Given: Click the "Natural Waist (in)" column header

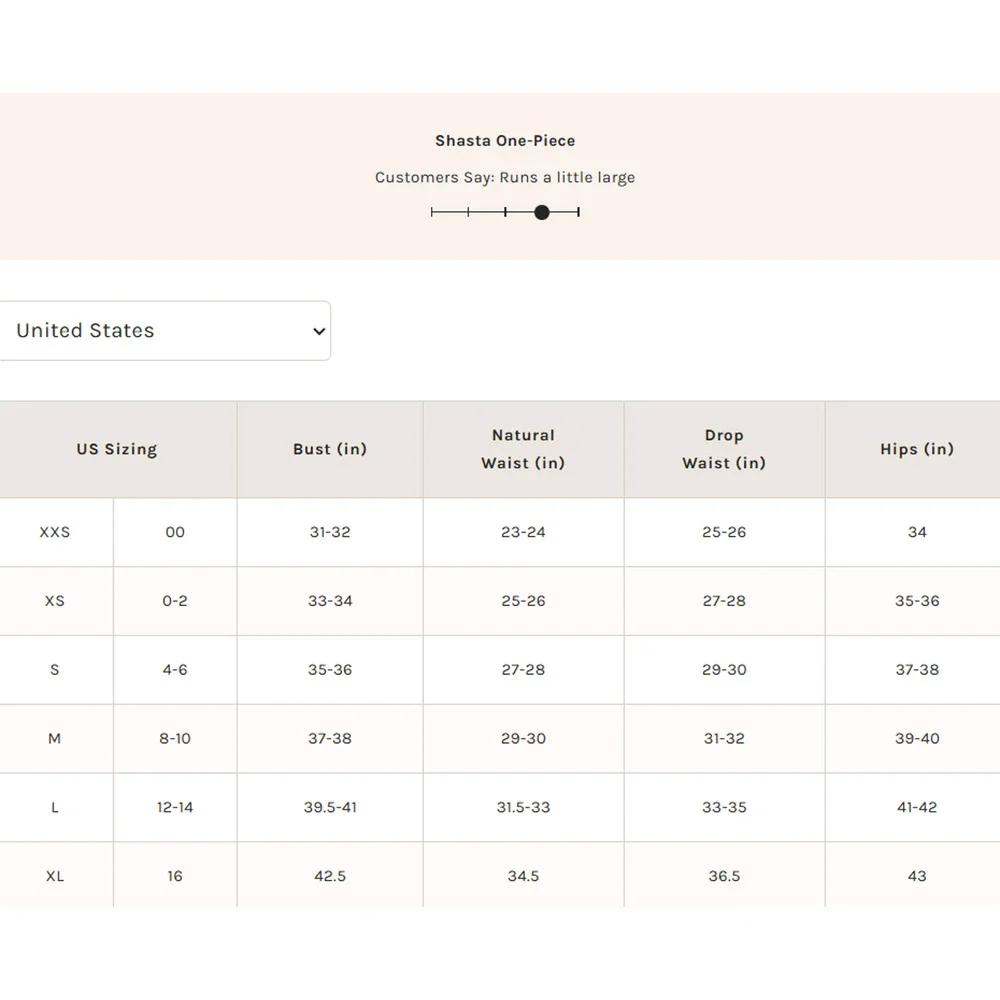Looking at the screenshot, I should coord(523,449).
